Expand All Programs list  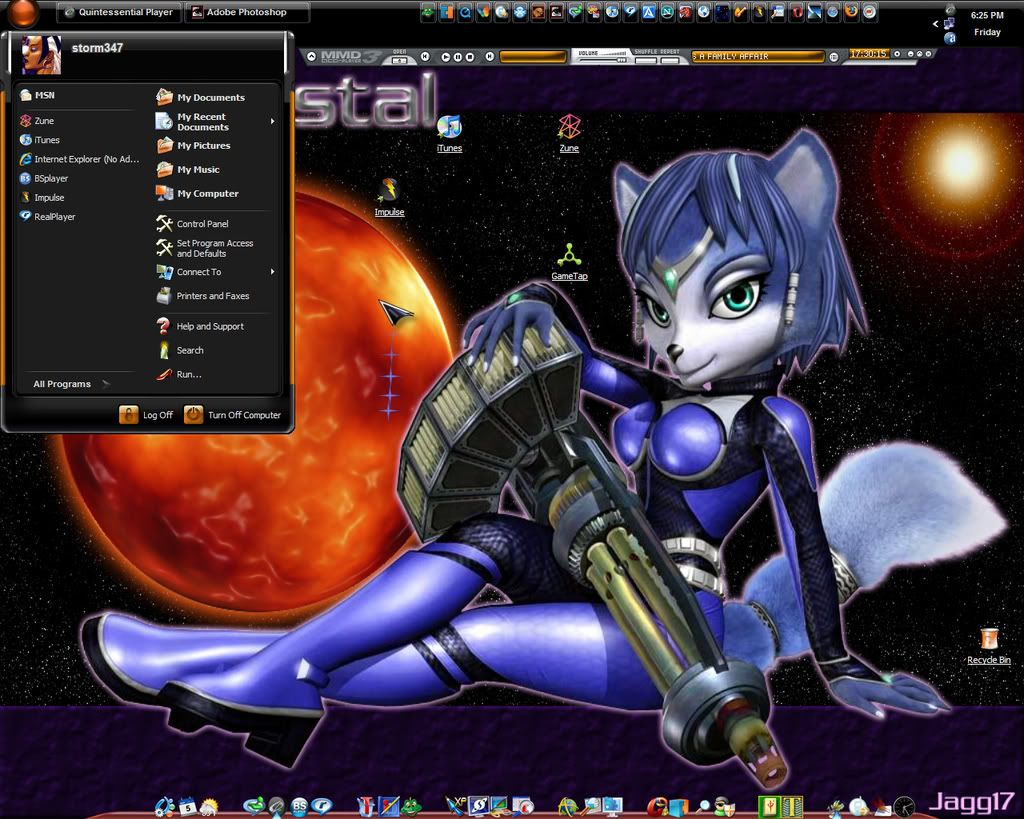71,384
